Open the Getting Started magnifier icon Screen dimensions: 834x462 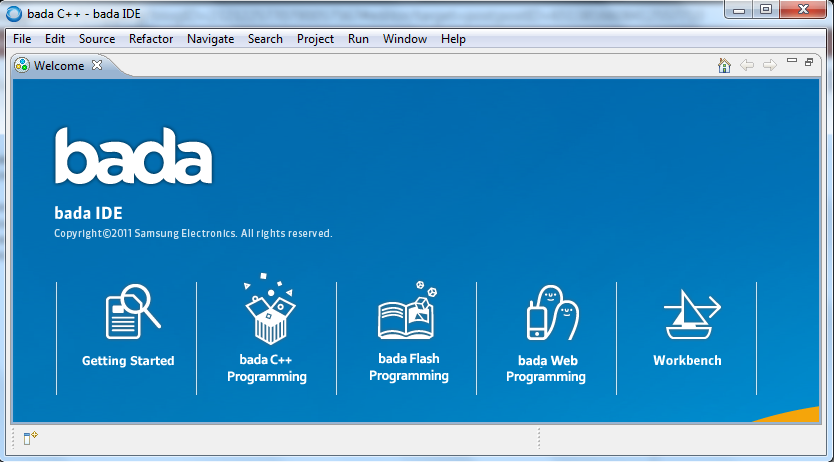tap(133, 312)
